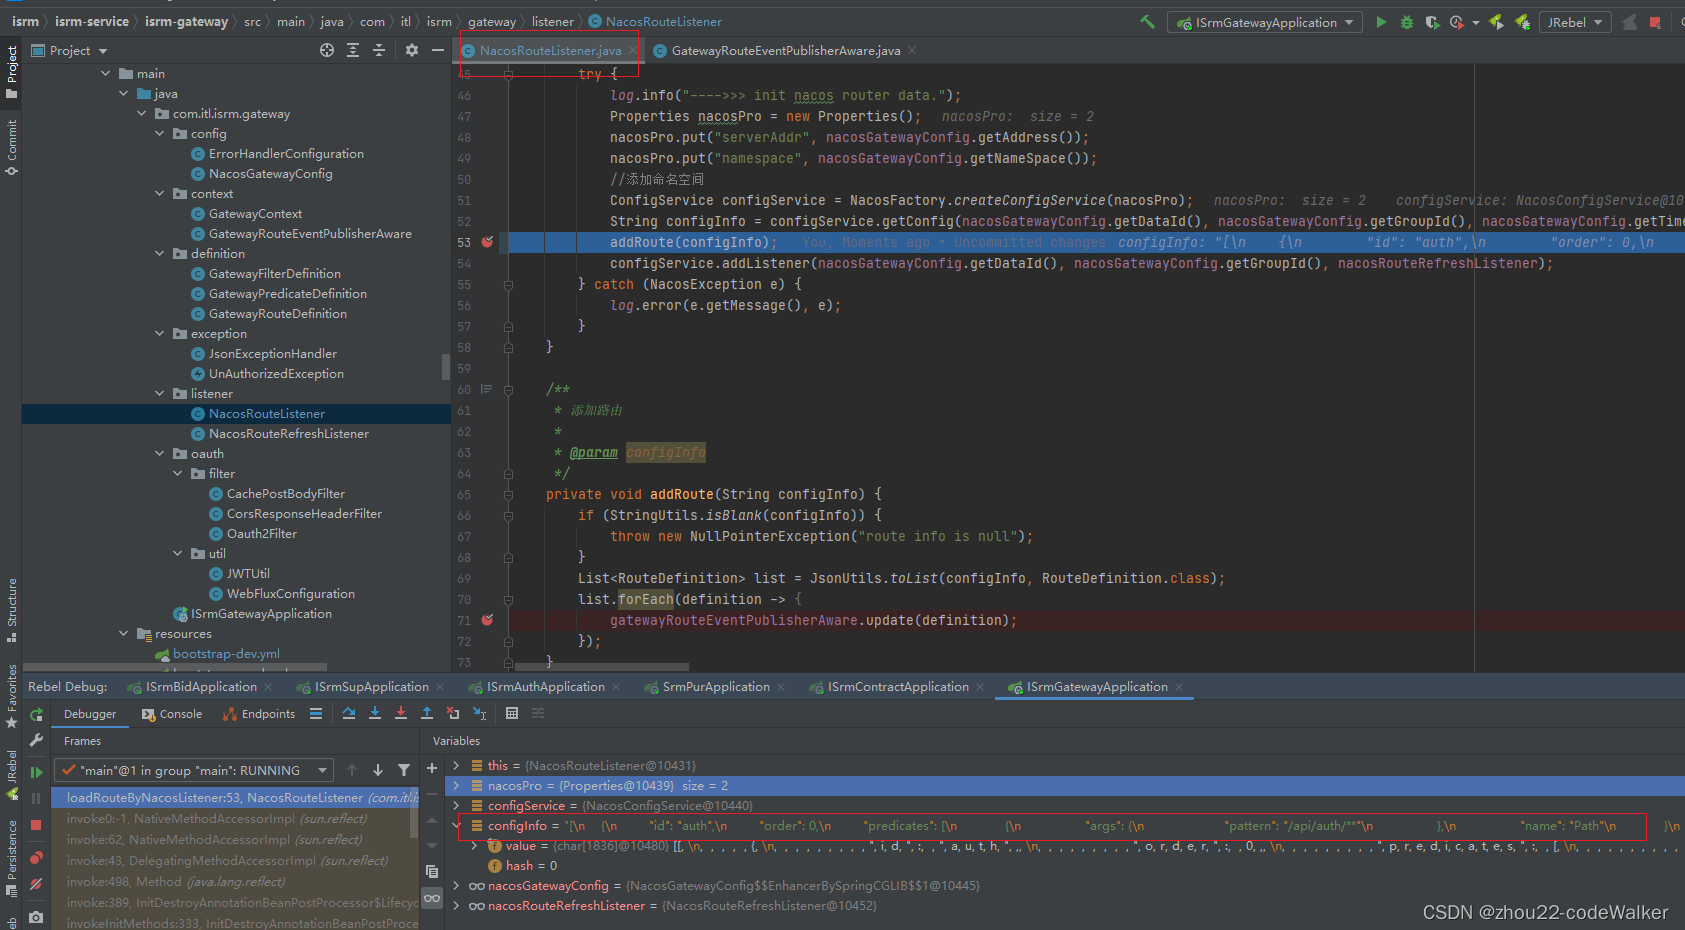The image size is (1685, 930).
Task: Expand the nacosGatewayConfig variable node
Action: pos(456,886)
